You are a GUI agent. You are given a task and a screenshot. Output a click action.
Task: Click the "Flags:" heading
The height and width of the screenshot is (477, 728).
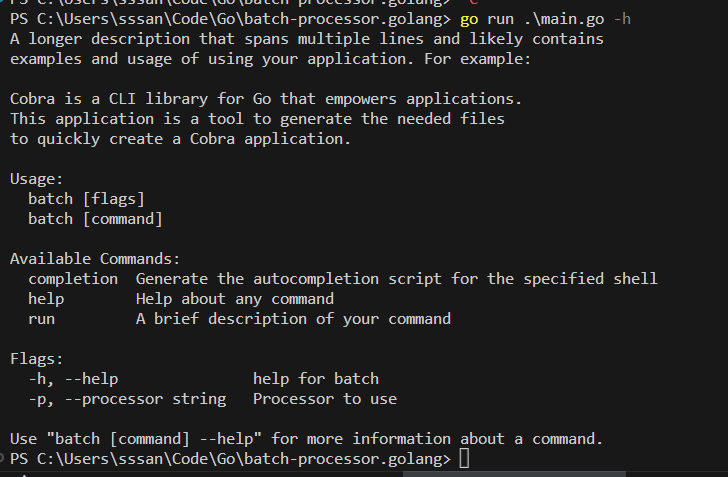pos(37,359)
